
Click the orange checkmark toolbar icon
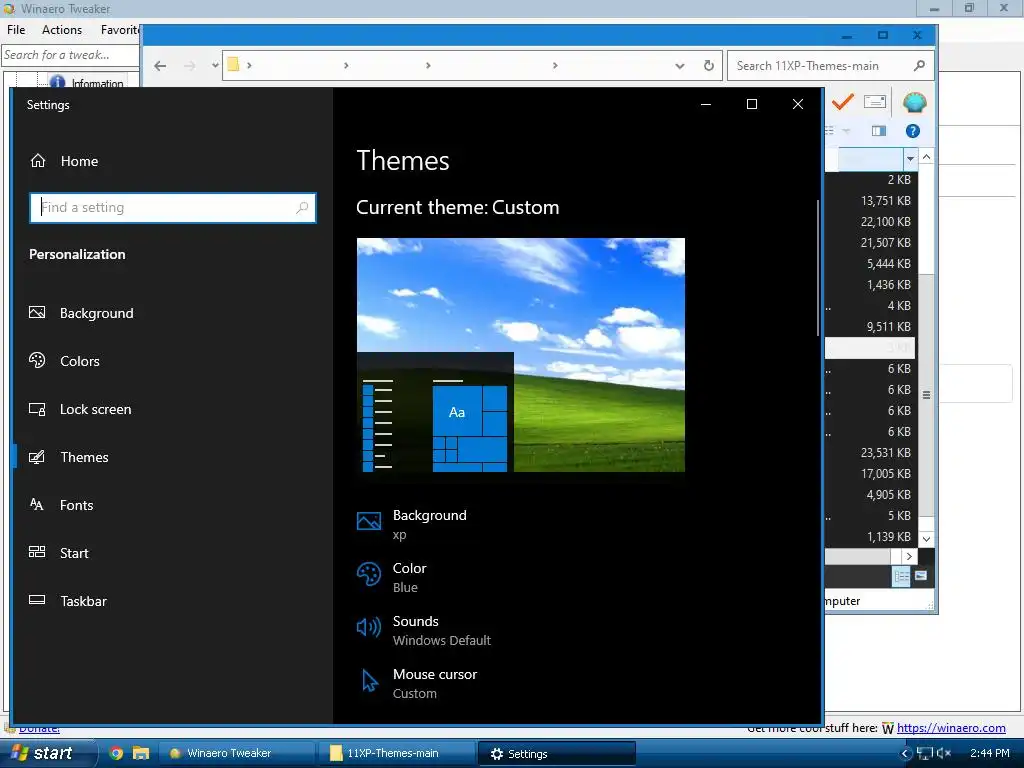point(842,102)
